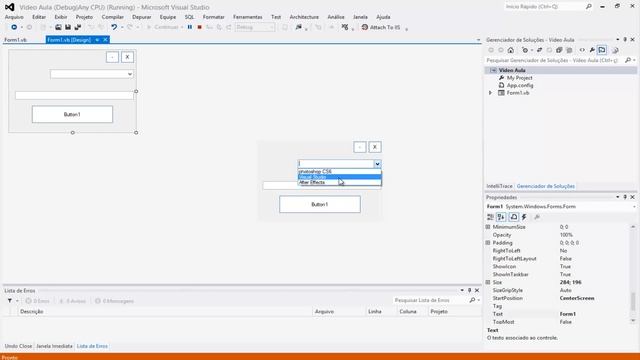
Task: Toggle the 0 Avisos filter
Action: coord(73,301)
